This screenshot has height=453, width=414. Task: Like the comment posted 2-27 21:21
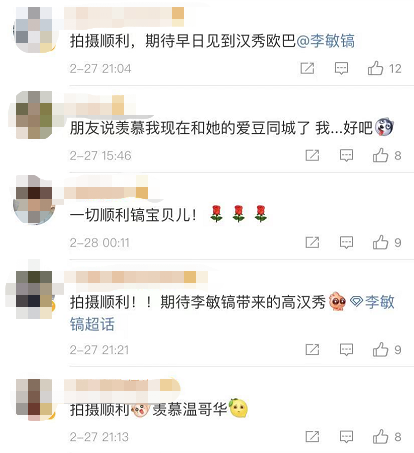pos(381,349)
